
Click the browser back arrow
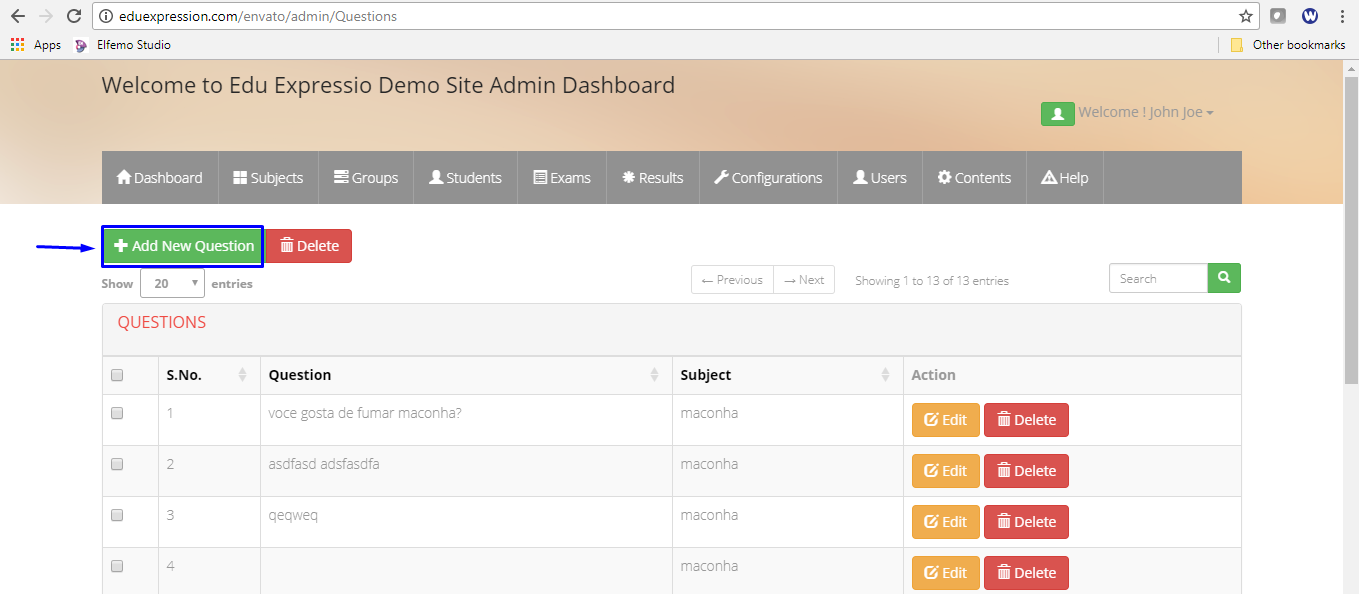[x=18, y=16]
